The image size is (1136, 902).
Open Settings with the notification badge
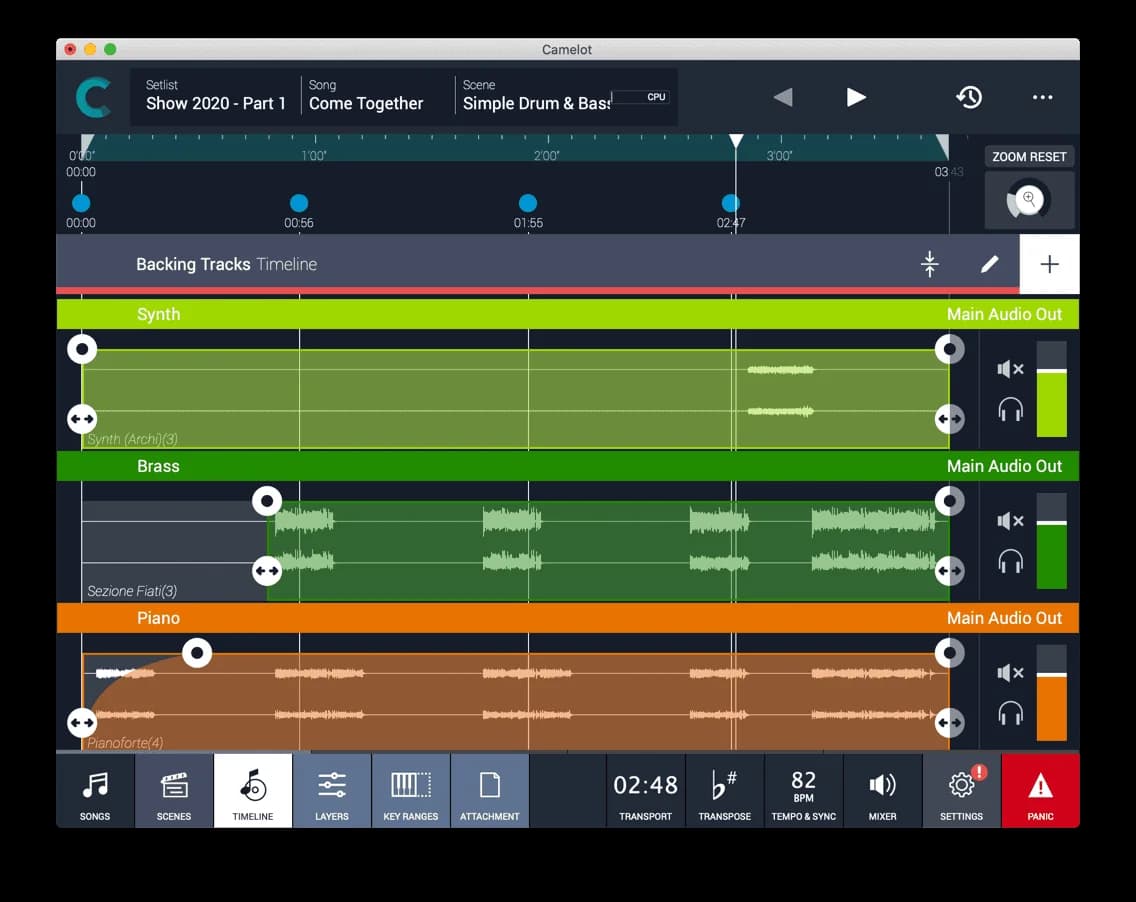click(x=960, y=791)
